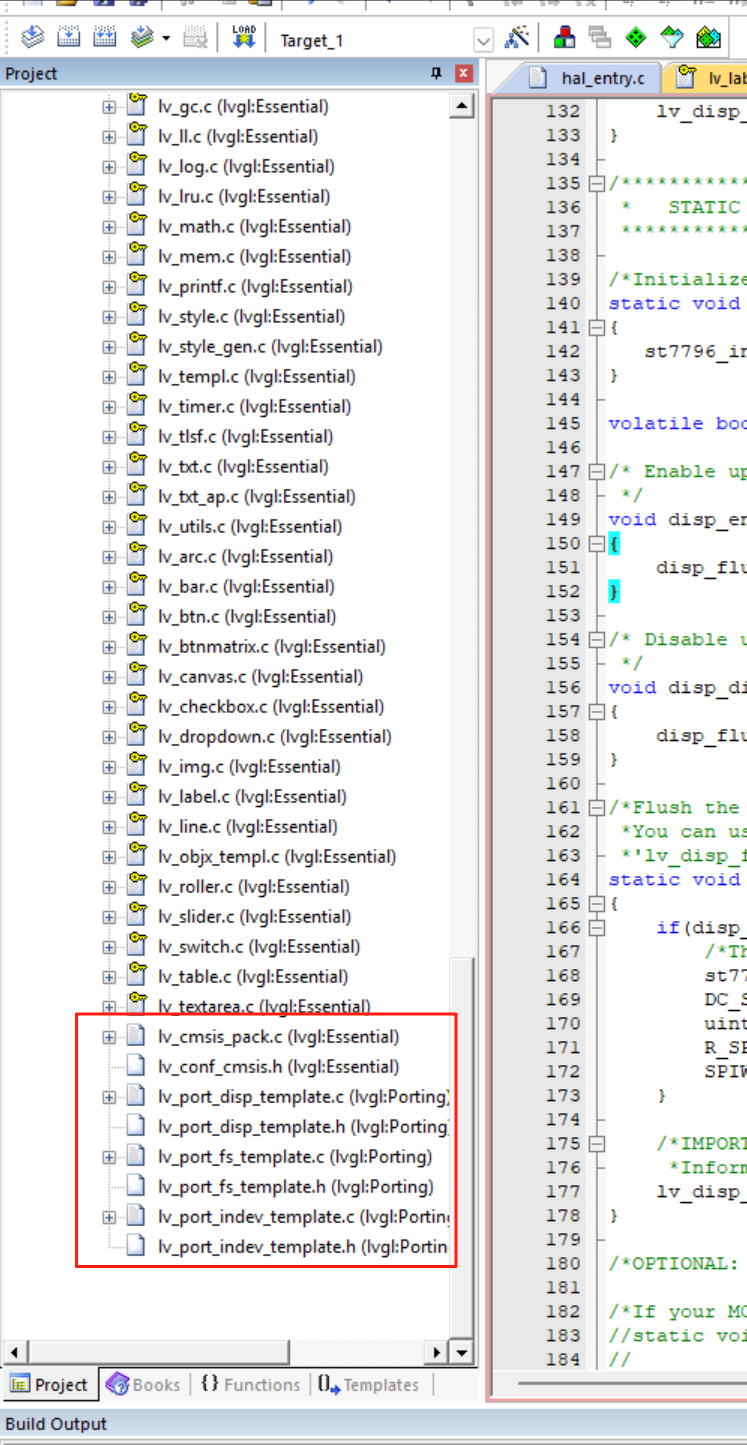Screen dimensions: 747x1445
Task: Click the lv_port_indev_template.h file icon
Action: [x=136, y=1246]
